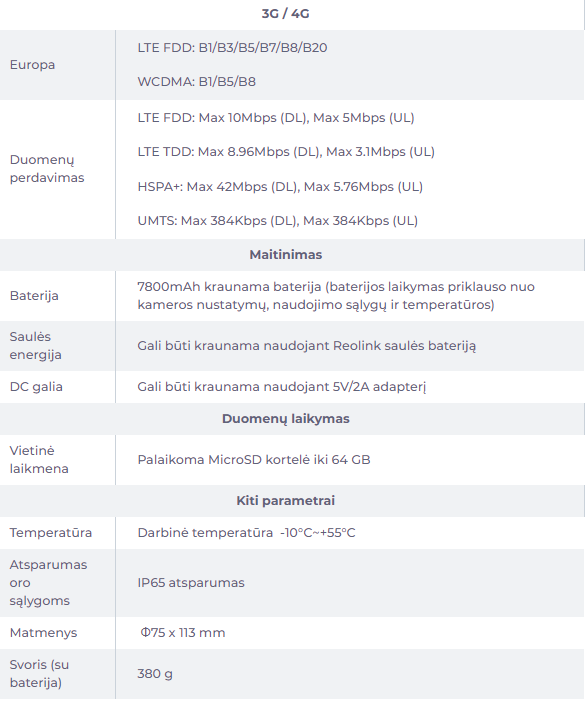
Task: Click the LTE TDD Max 8.96Mbps line
Action: (x=286, y=152)
